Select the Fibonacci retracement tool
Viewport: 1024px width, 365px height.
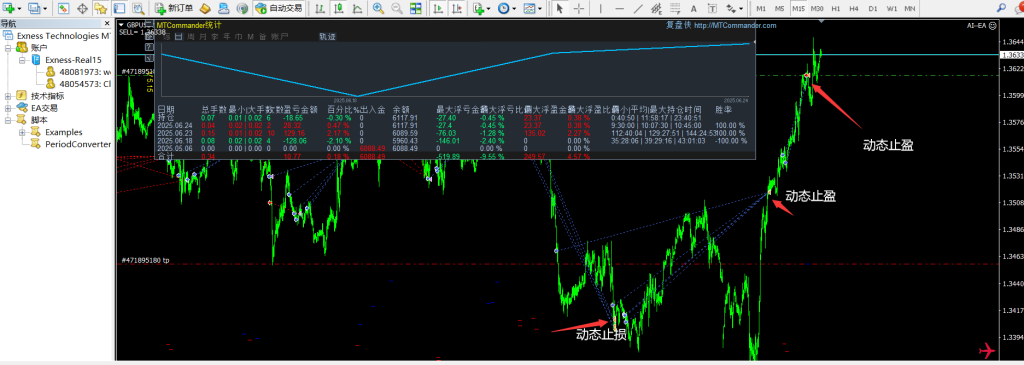[675, 8]
